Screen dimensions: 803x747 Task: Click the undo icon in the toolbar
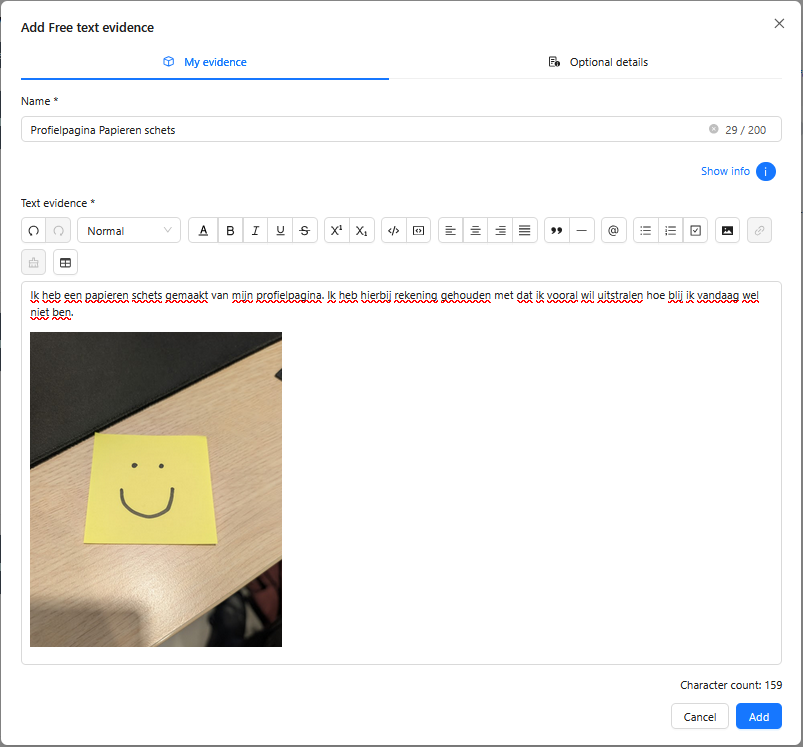tap(34, 230)
